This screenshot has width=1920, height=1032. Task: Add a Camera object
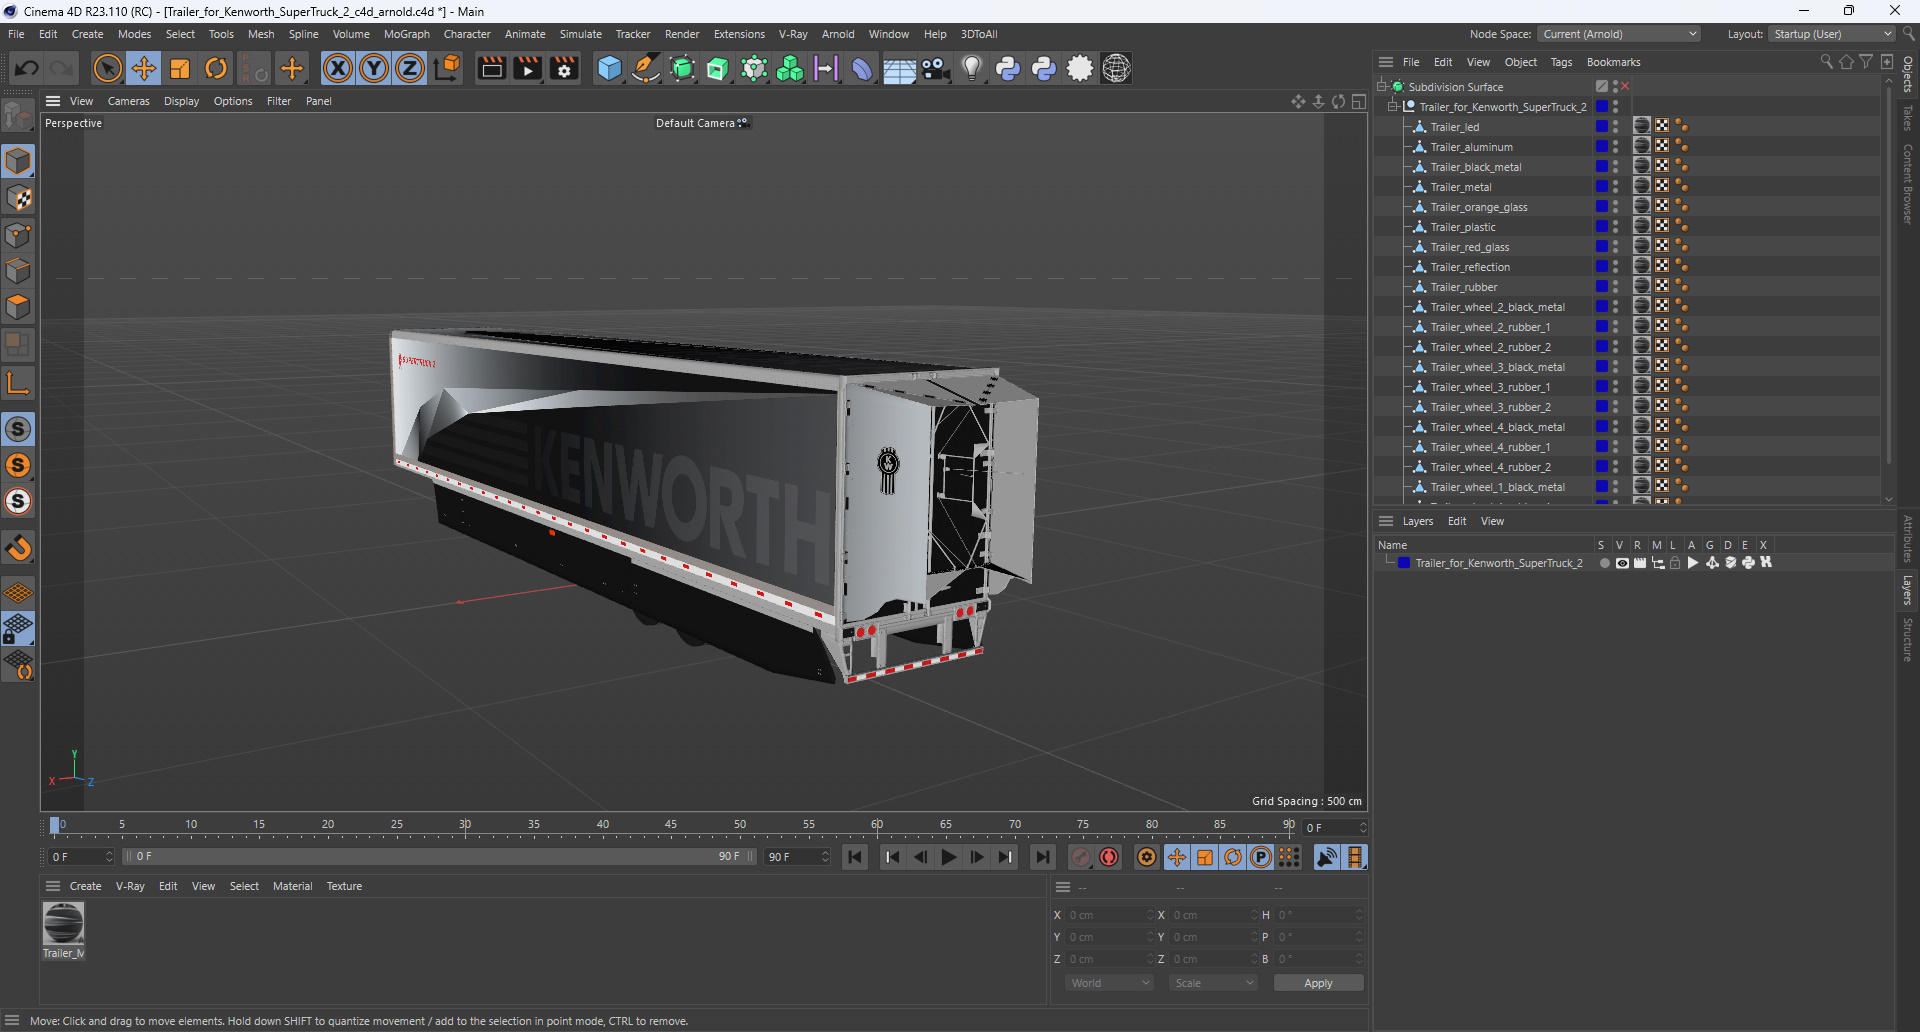click(935, 68)
